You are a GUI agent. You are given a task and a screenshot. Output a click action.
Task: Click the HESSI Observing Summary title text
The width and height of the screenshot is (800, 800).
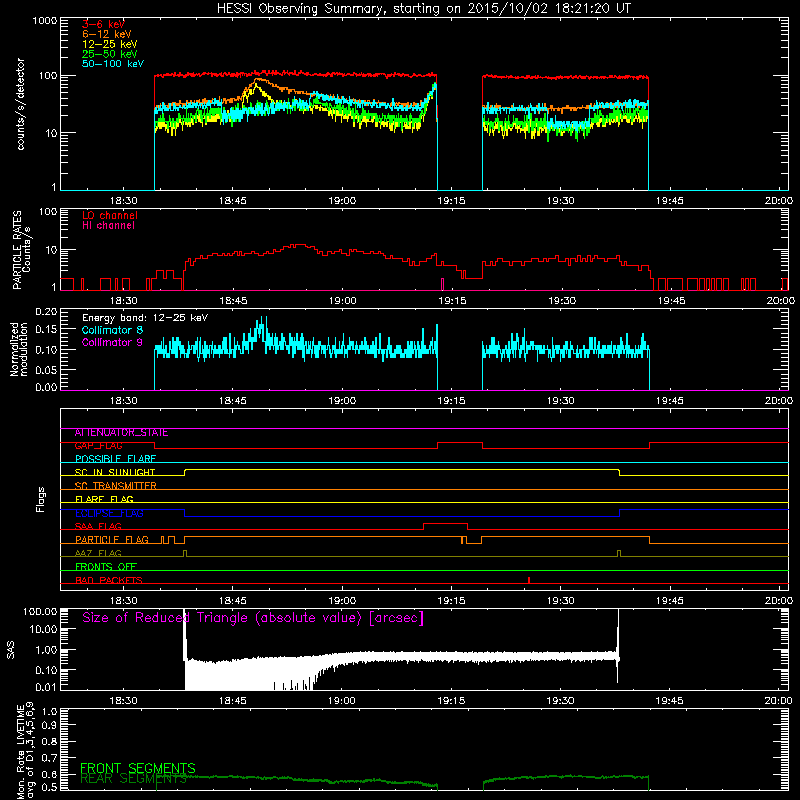click(423, 9)
